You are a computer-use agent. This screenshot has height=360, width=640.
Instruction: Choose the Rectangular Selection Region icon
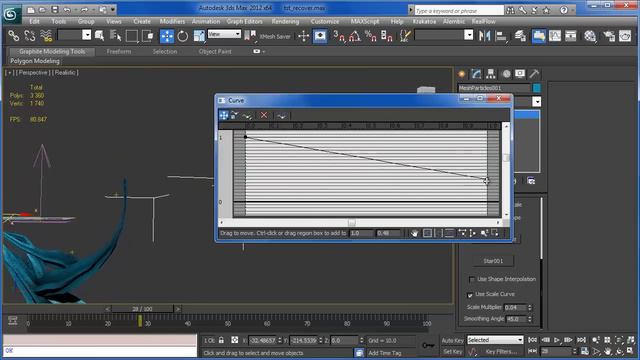point(132,36)
